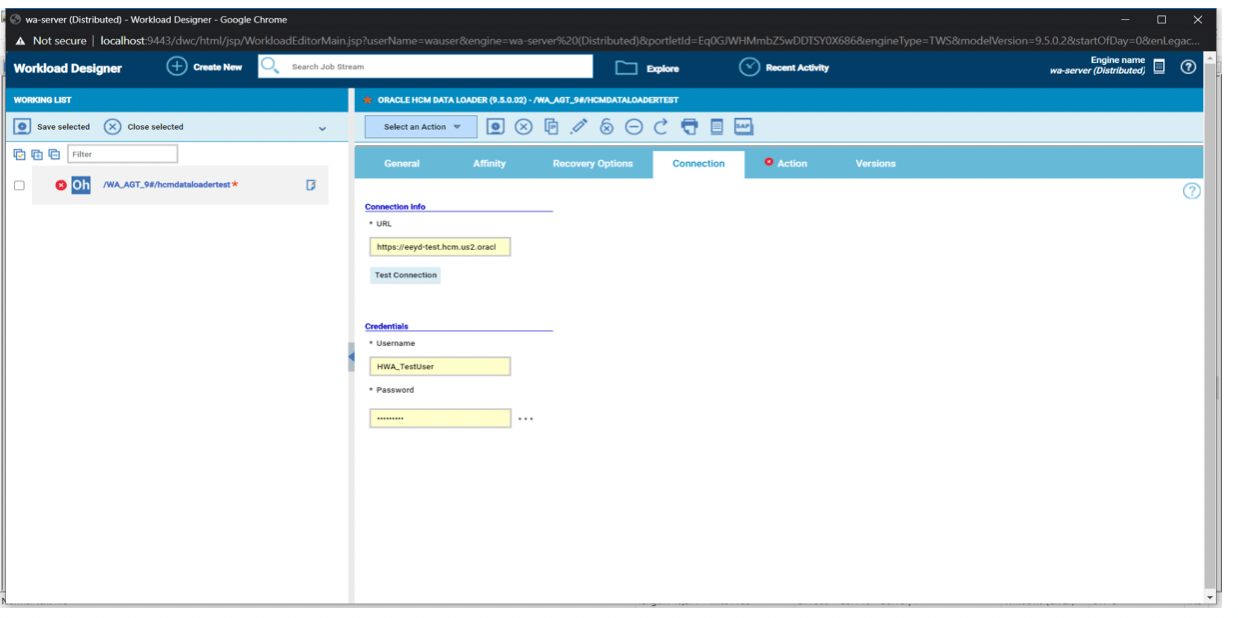
Task: Expand the working list chevron menu
Action: (x=322, y=128)
